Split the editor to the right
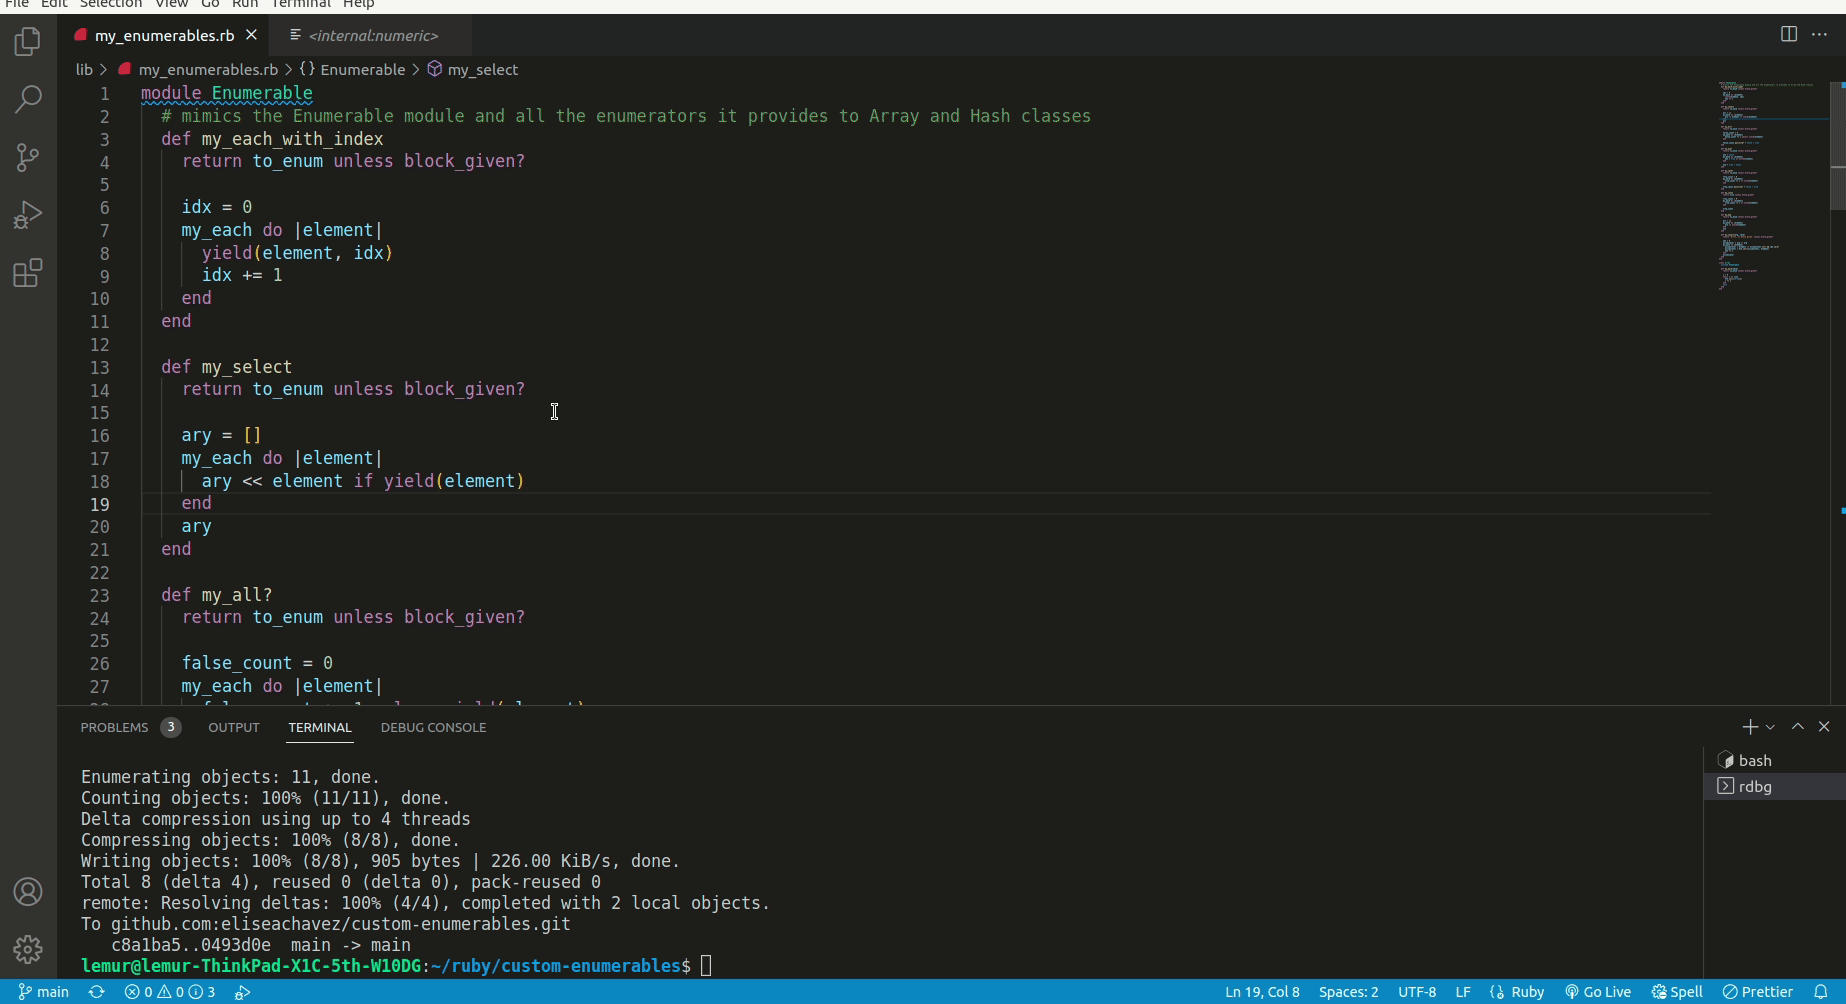Screen dimensions: 1846x1004 pos(1787,34)
